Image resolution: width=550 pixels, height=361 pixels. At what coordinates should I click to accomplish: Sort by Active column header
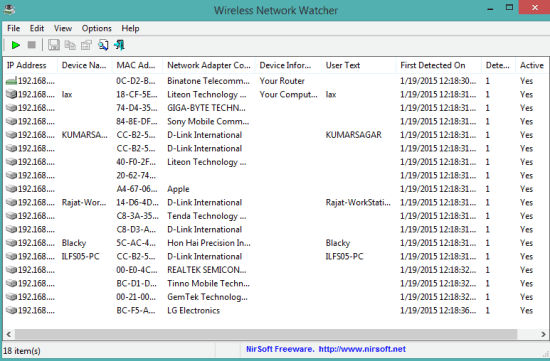click(532, 65)
